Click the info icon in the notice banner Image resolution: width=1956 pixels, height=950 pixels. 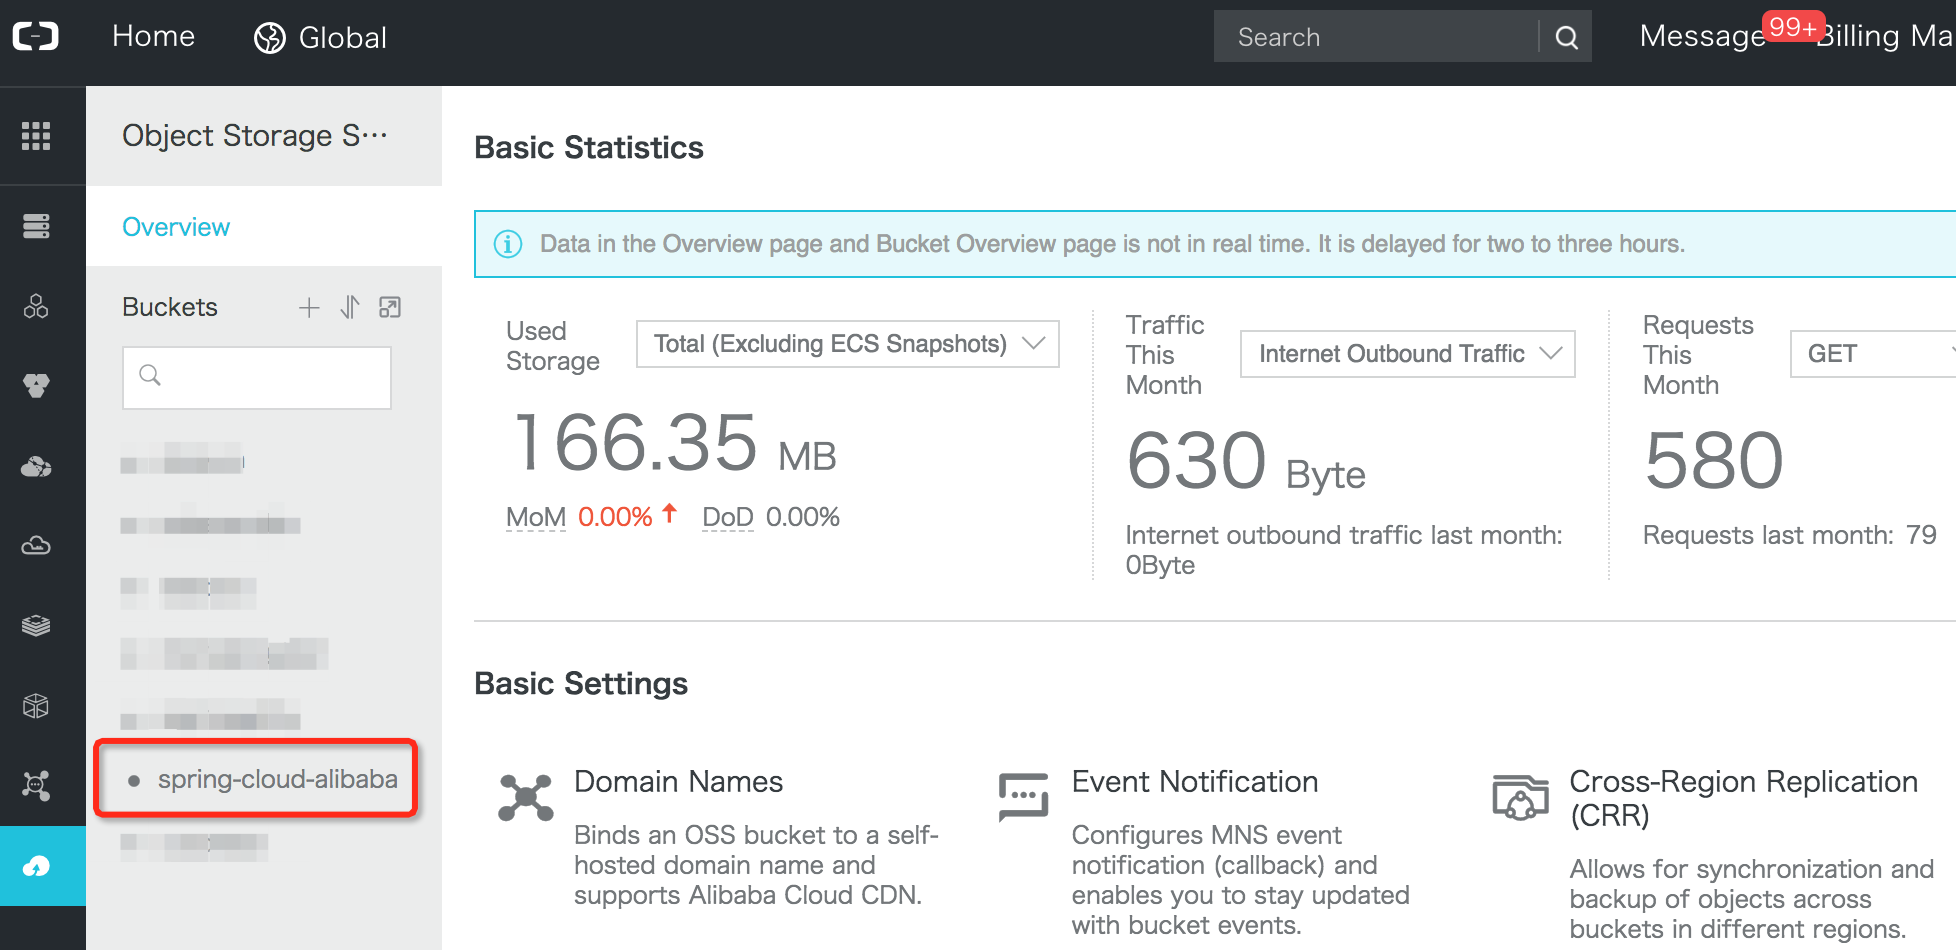(508, 244)
